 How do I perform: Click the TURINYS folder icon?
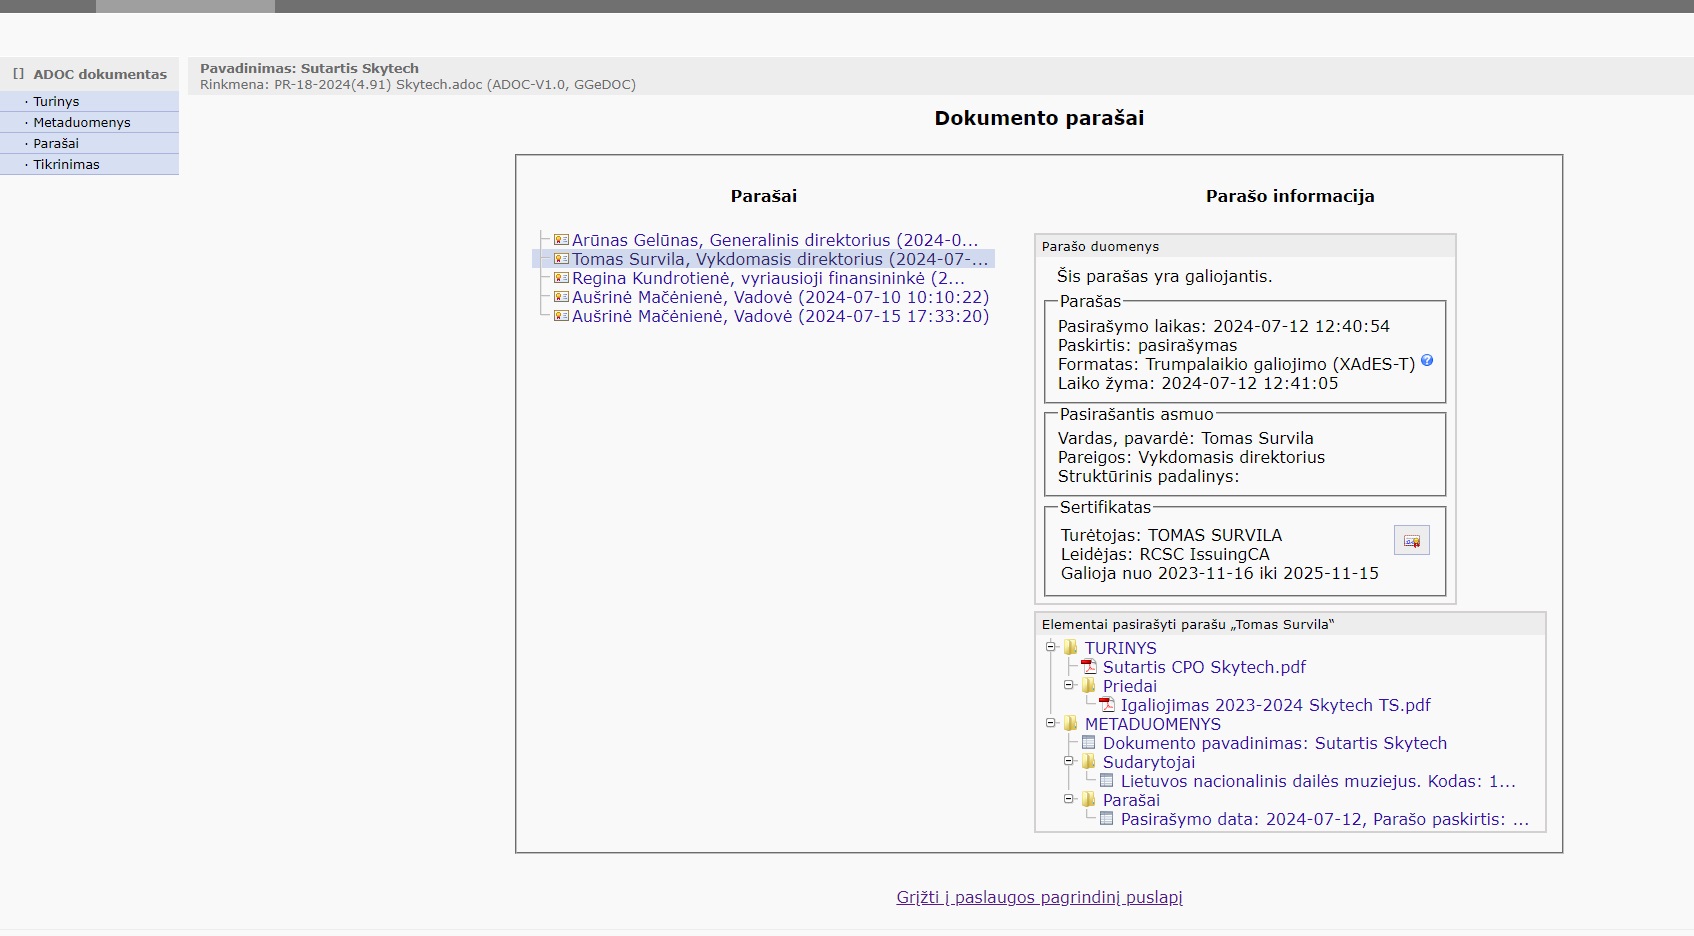click(1071, 648)
